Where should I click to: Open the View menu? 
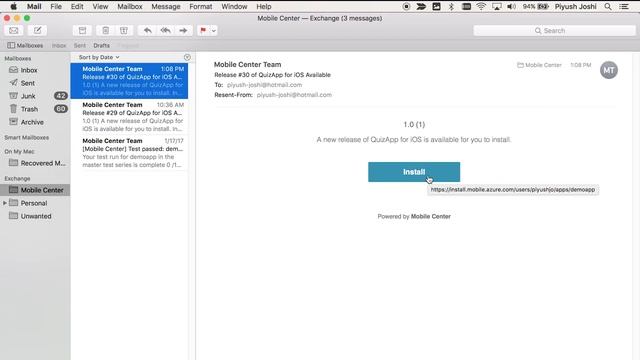(100, 7)
